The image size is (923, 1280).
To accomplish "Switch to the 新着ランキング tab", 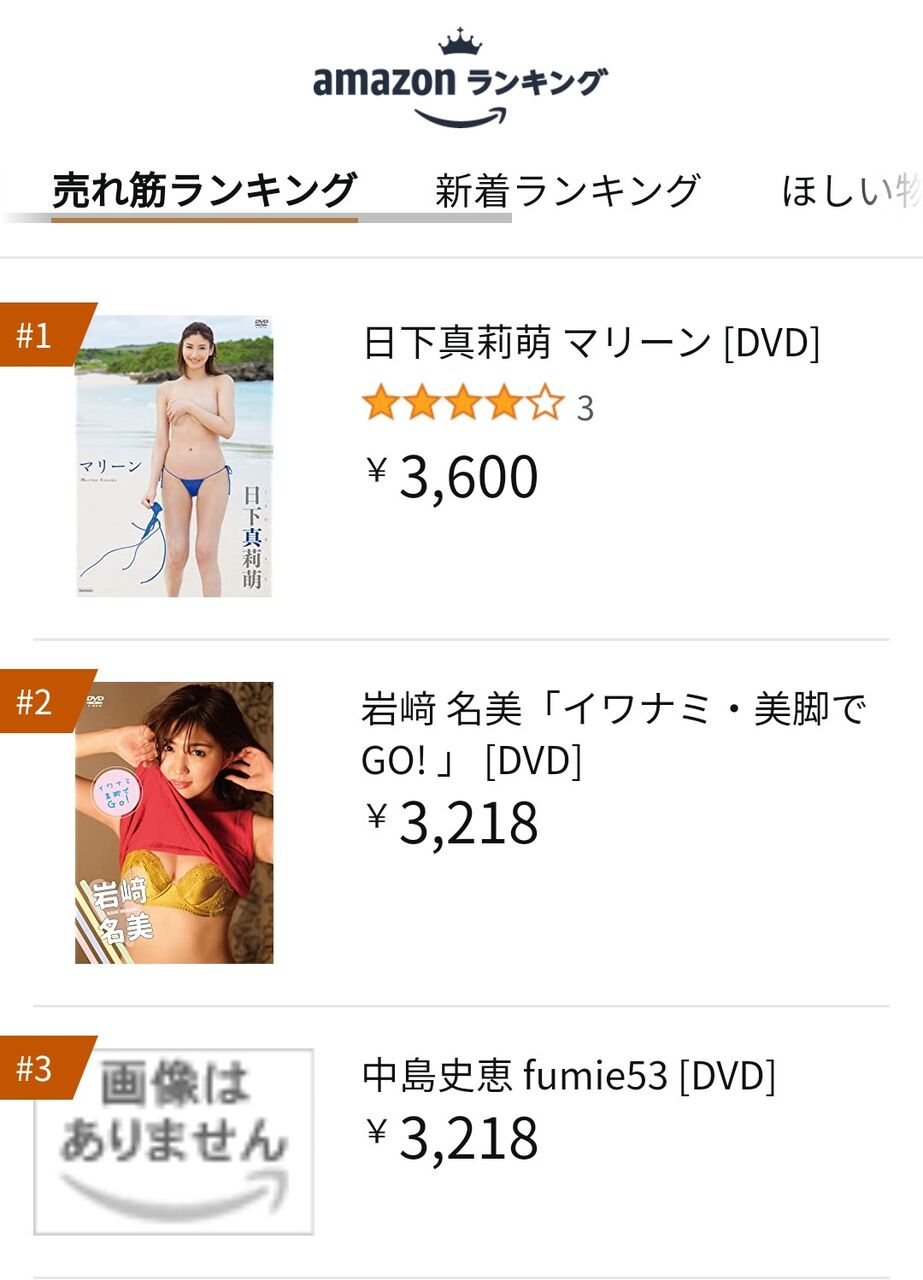I will (x=567, y=190).
